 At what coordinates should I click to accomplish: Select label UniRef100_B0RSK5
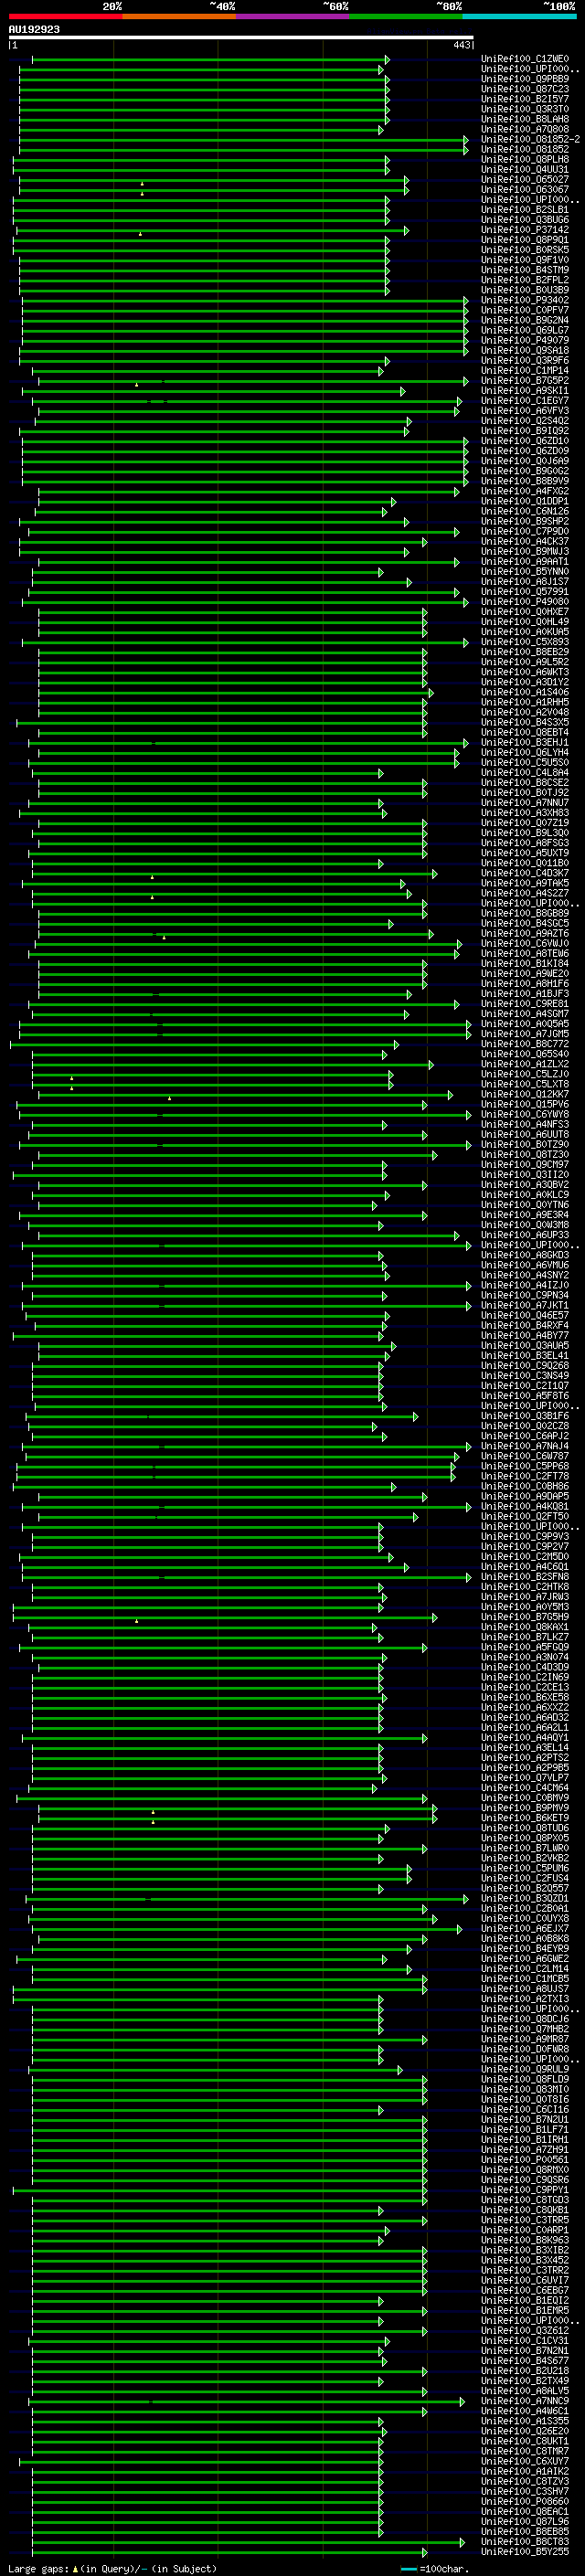[525, 250]
